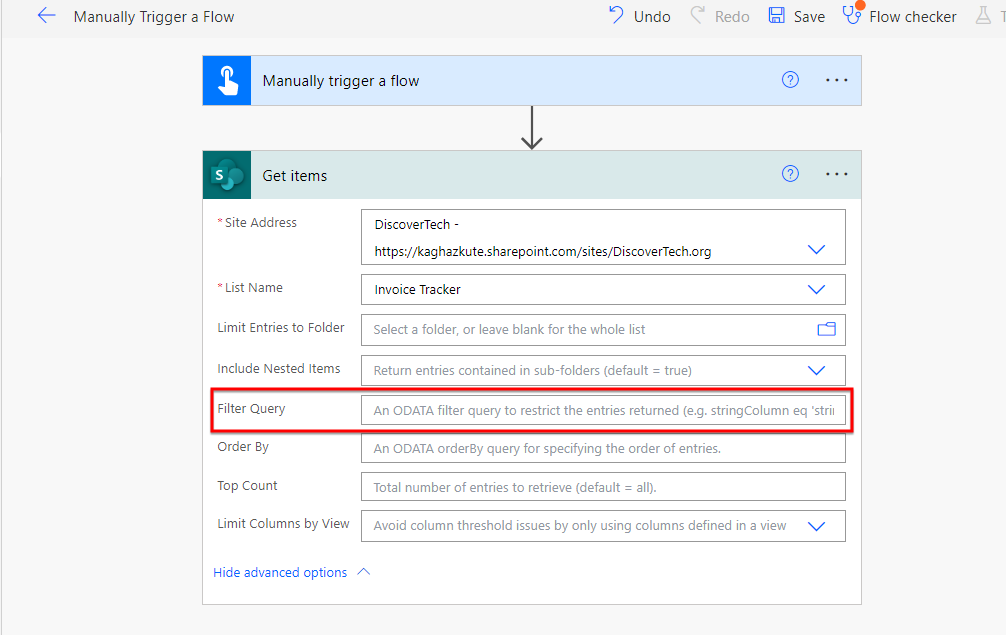Image resolution: width=1006 pixels, height=635 pixels.
Task: Click the 'List Name' label
Action: click(253, 287)
